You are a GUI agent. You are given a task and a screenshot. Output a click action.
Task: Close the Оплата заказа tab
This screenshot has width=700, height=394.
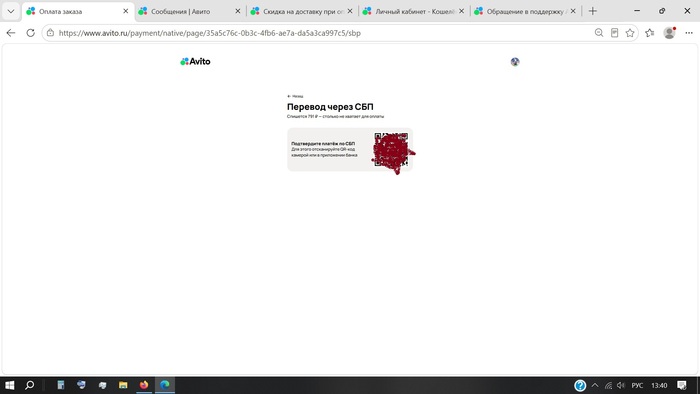pyautogui.click(x=126, y=11)
